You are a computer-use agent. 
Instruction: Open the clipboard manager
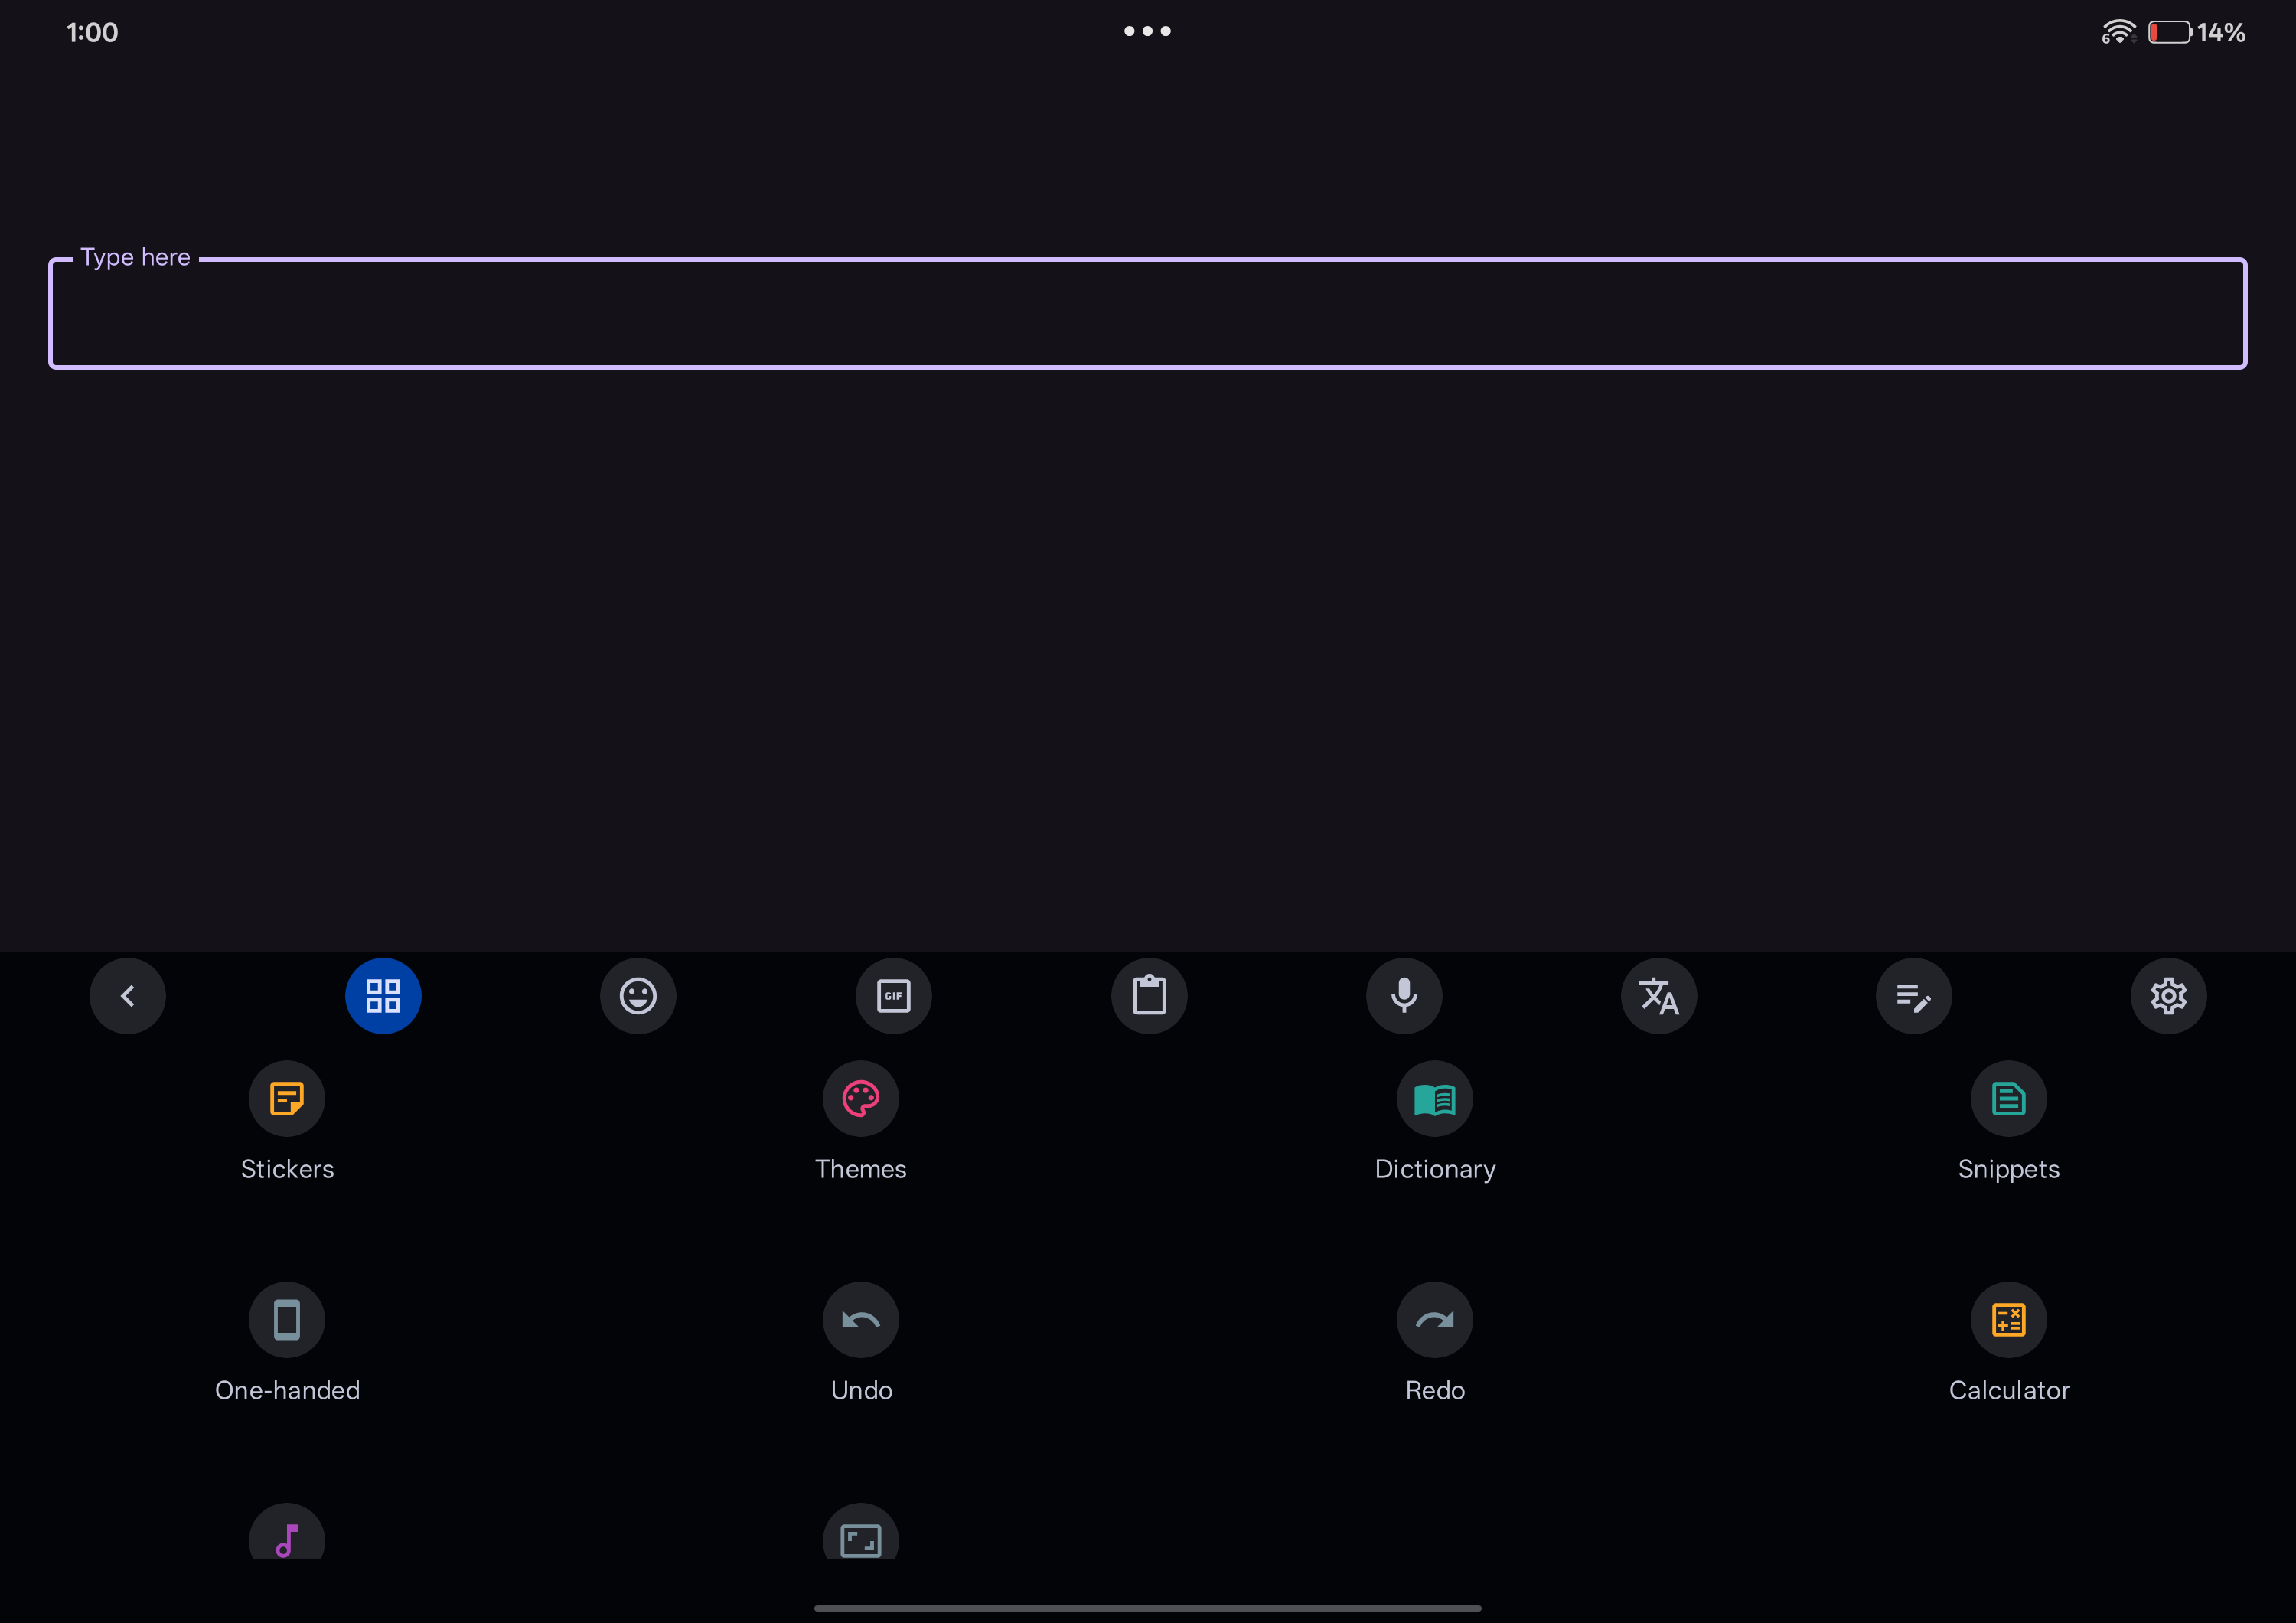[x=1149, y=996]
